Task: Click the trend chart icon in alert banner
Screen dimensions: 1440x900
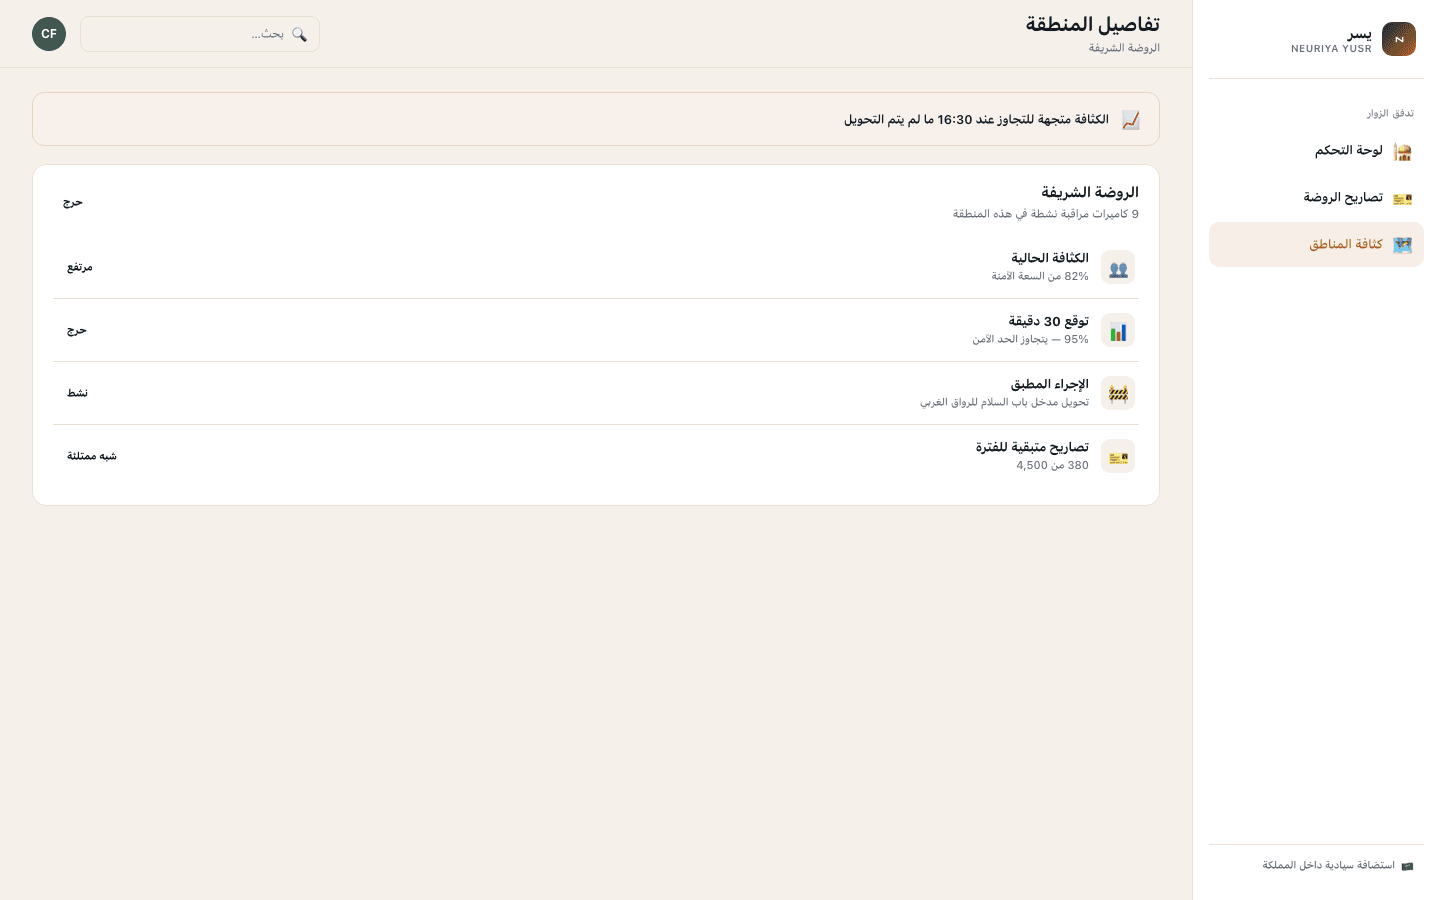Action: coord(1130,120)
